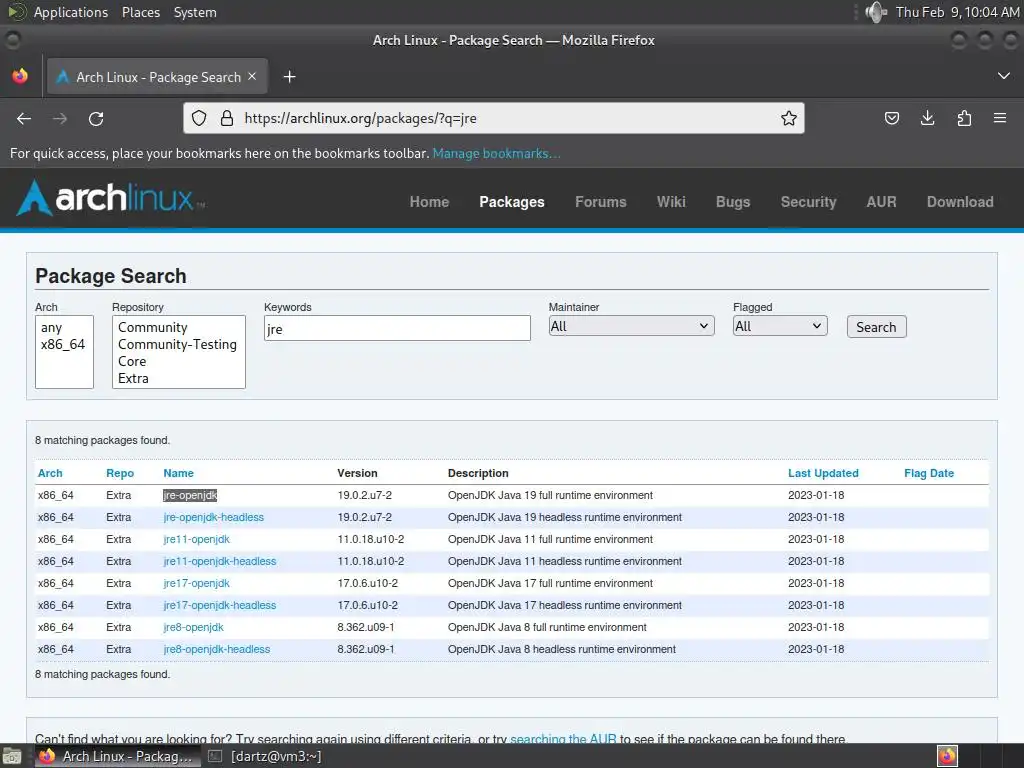Screen dimensions: 1024x768
Task: Open the Firefox hamburger menu
Action: click(x=1000, y=118)
